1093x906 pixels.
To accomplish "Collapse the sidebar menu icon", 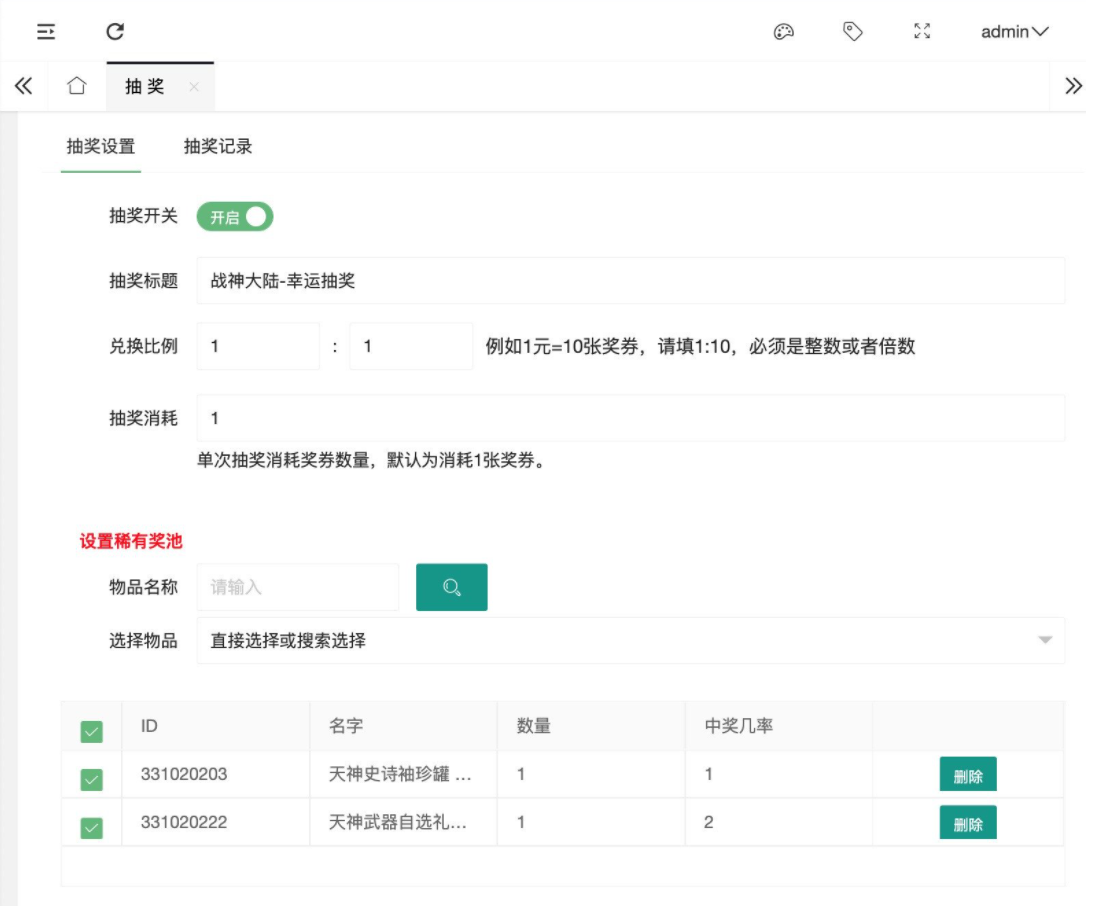I will 46,32.
